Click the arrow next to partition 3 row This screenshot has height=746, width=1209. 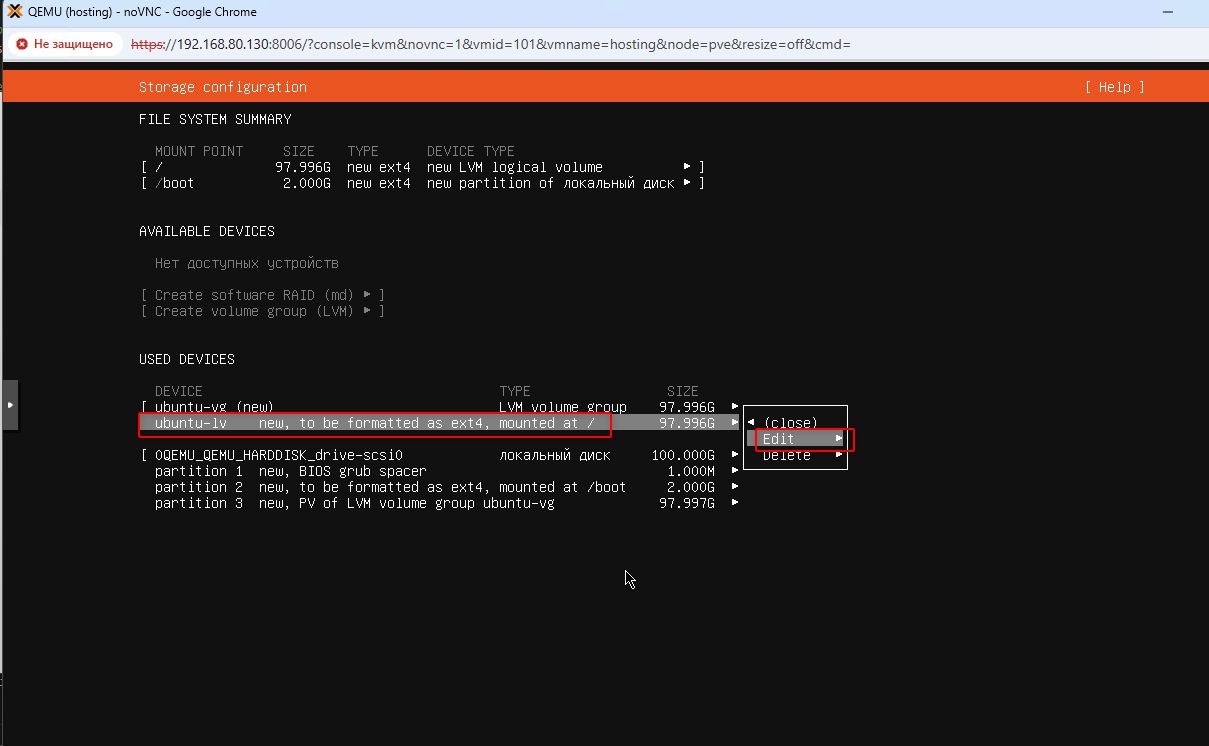pyautogui.click(x=735, y=503)
